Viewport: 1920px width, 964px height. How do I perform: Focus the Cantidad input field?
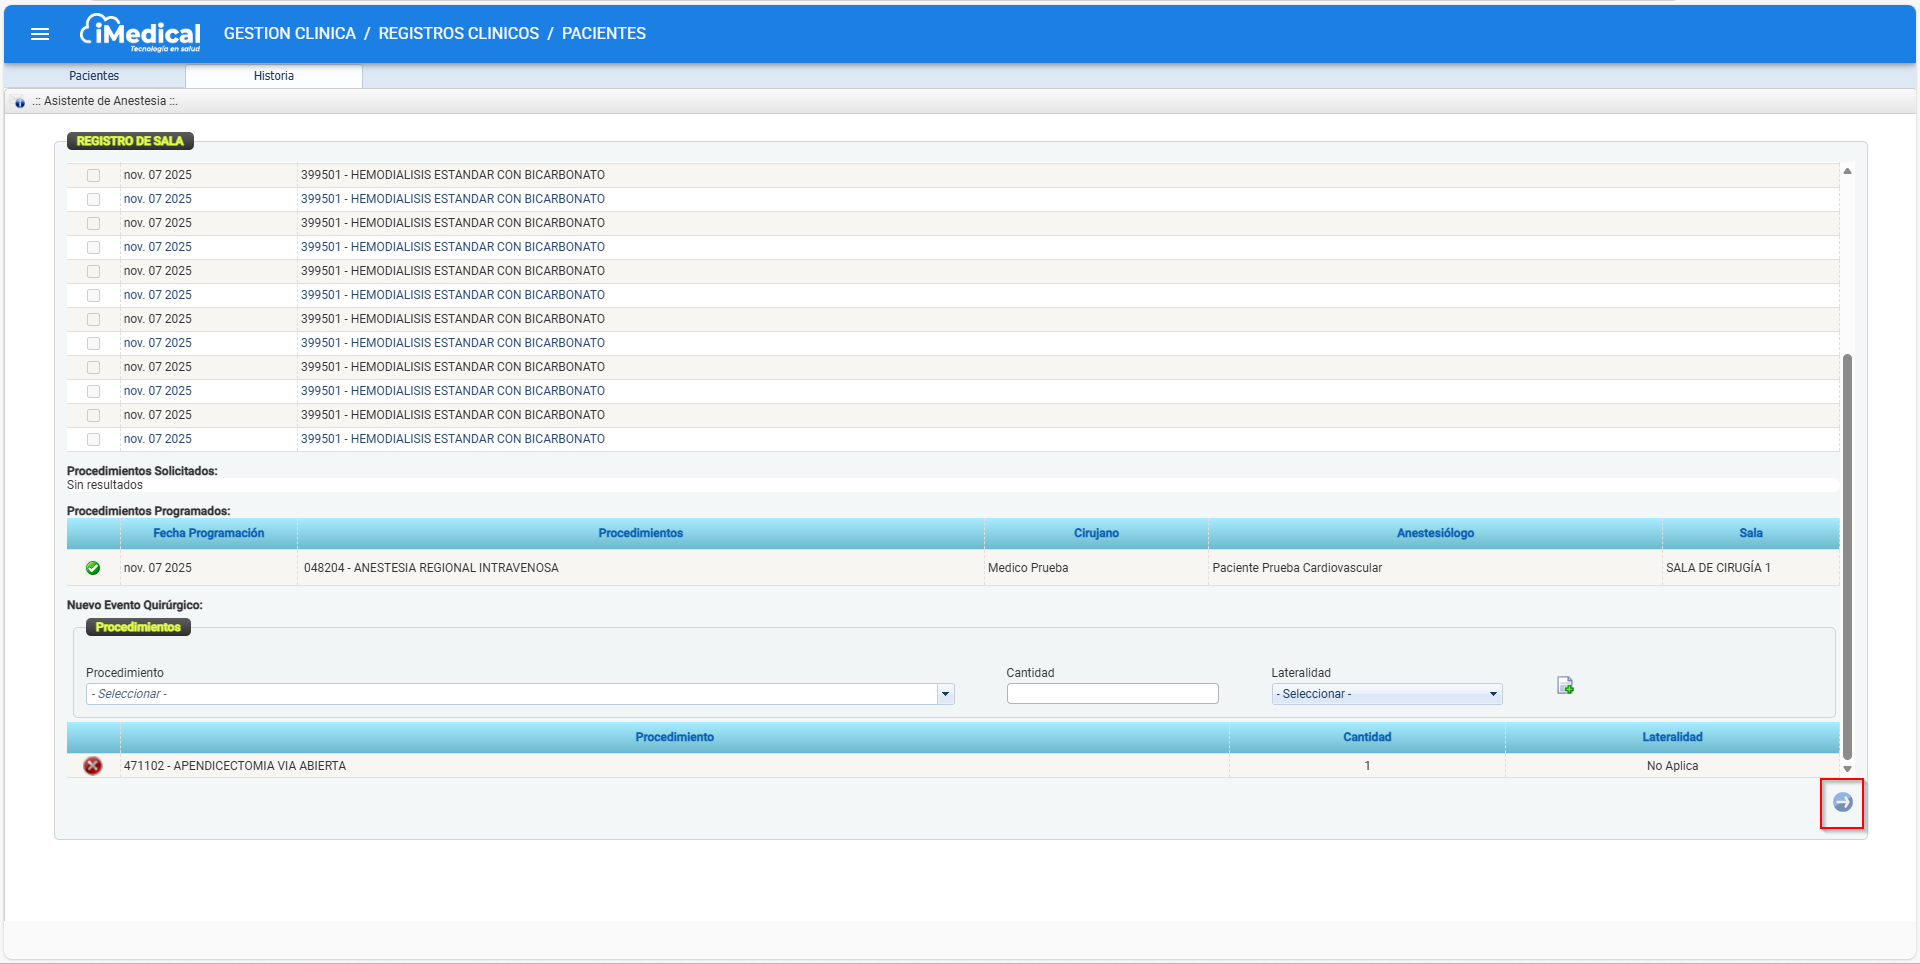[1112, 694]
